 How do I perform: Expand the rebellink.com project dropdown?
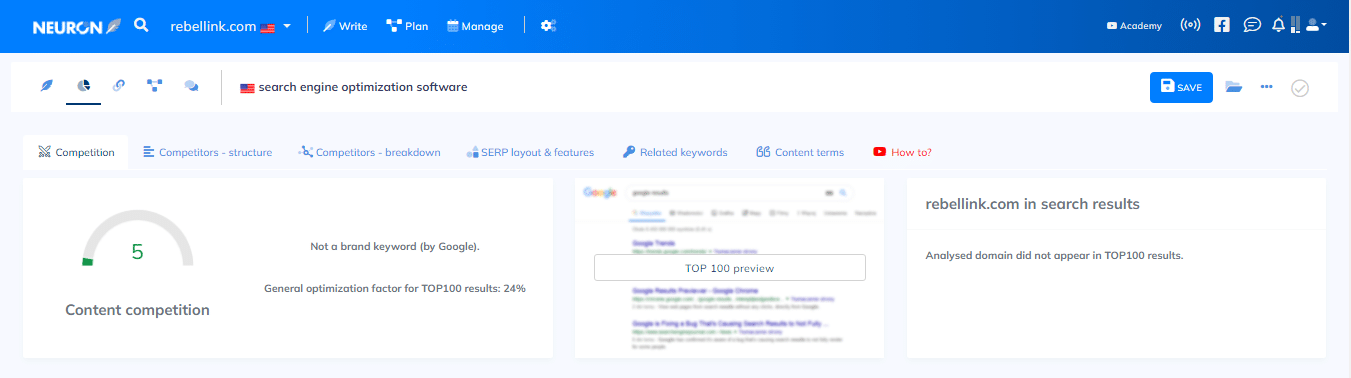(x=231, y=26)
